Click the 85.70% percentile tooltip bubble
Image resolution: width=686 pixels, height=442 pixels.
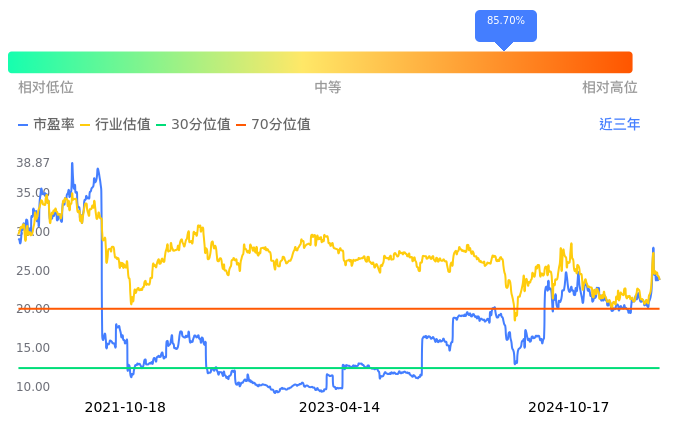point(505,22)
